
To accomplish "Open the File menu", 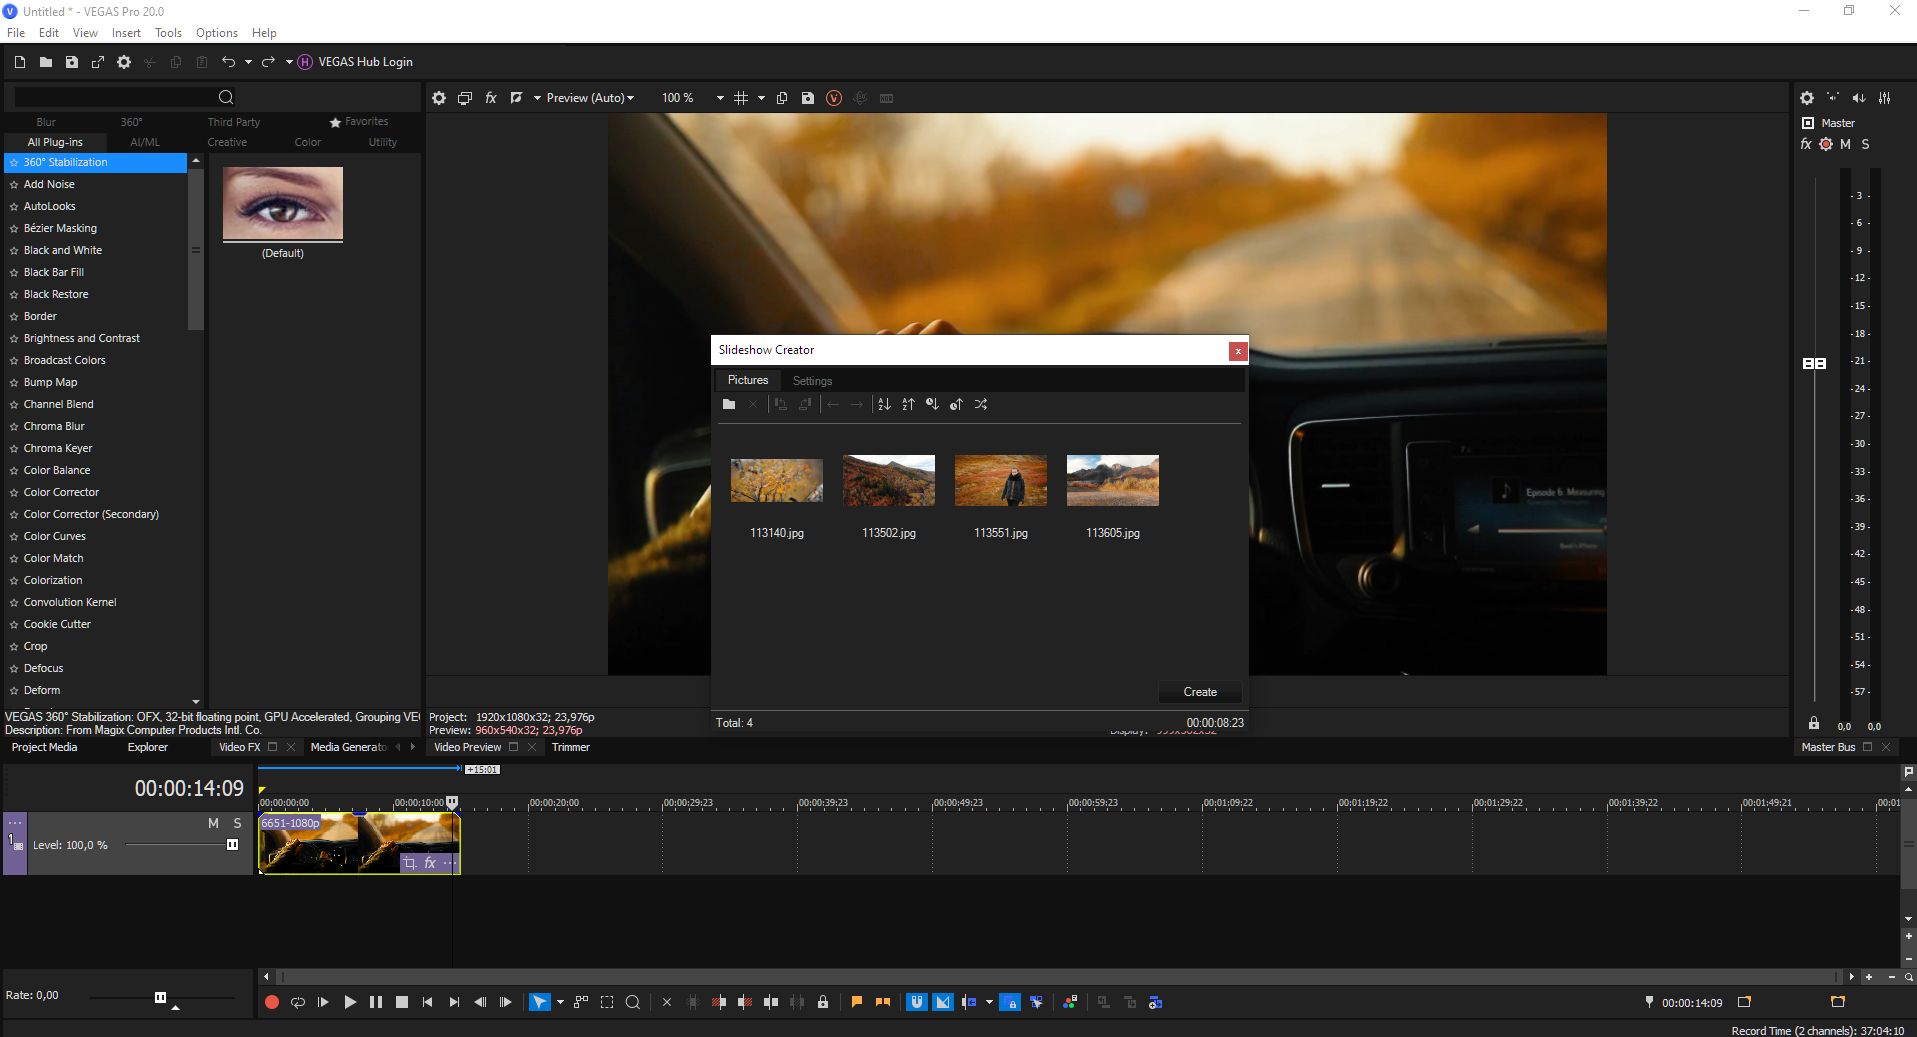I will point(16,33).
